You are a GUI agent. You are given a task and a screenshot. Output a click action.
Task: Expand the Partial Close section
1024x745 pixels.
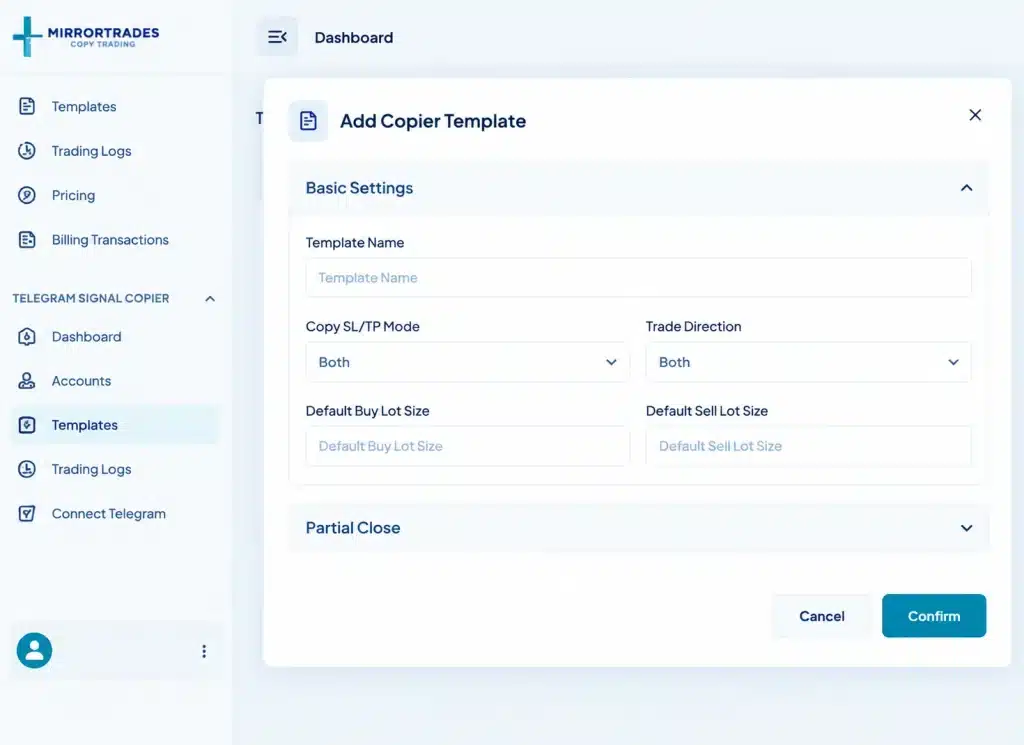[x=639, y=528]
